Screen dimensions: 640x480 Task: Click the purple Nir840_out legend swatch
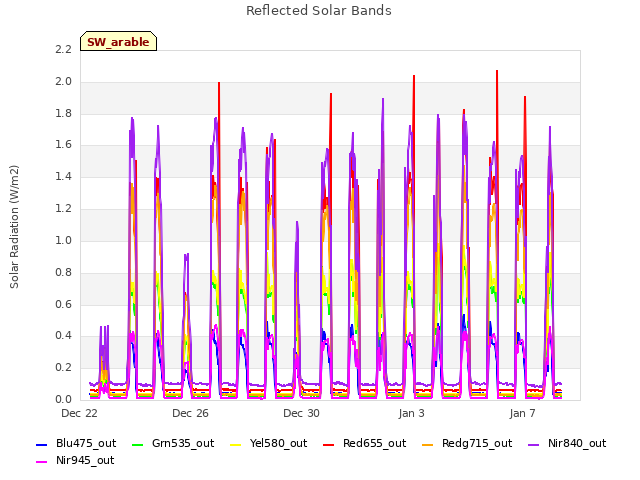tap(533, 444)
